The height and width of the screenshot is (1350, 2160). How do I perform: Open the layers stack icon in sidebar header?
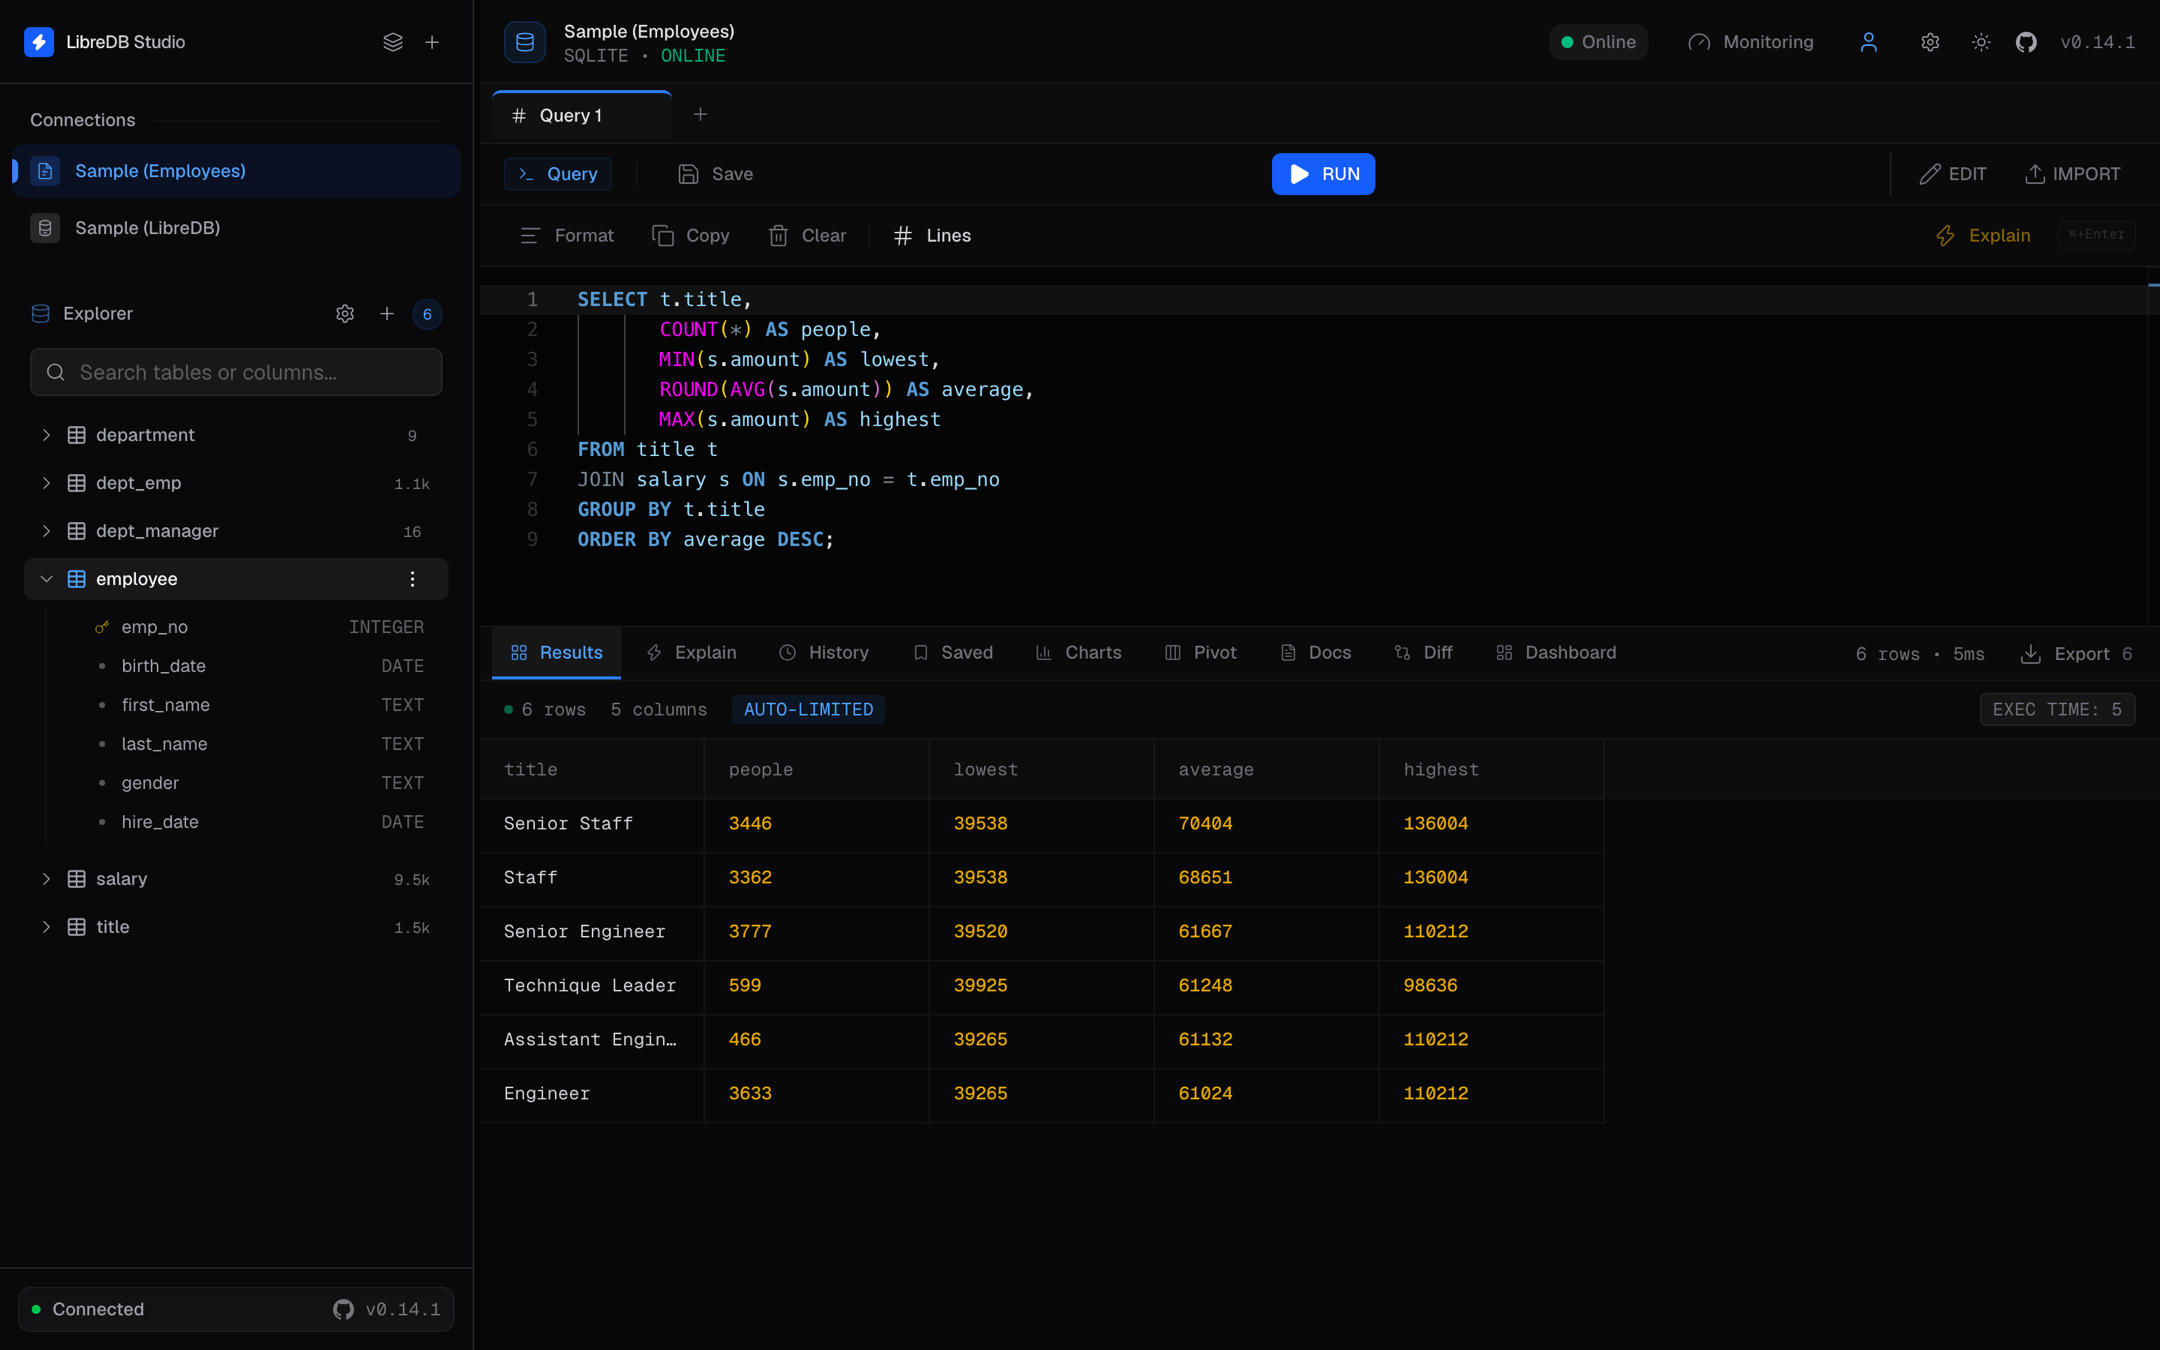(393, 42)
